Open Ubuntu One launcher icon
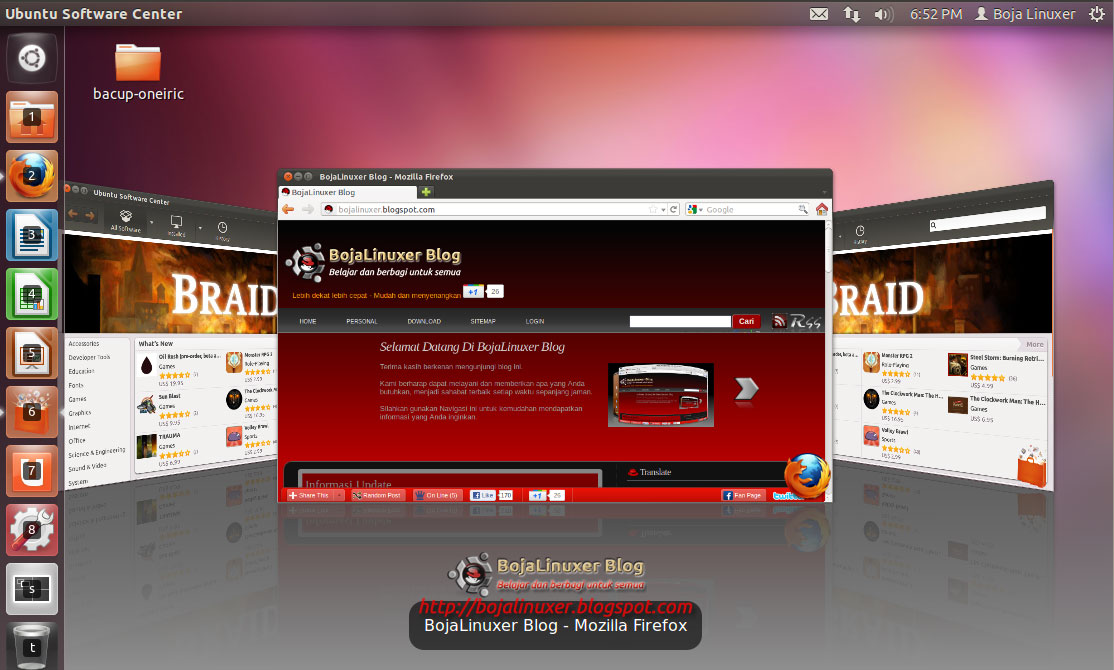 click(32, 471)
